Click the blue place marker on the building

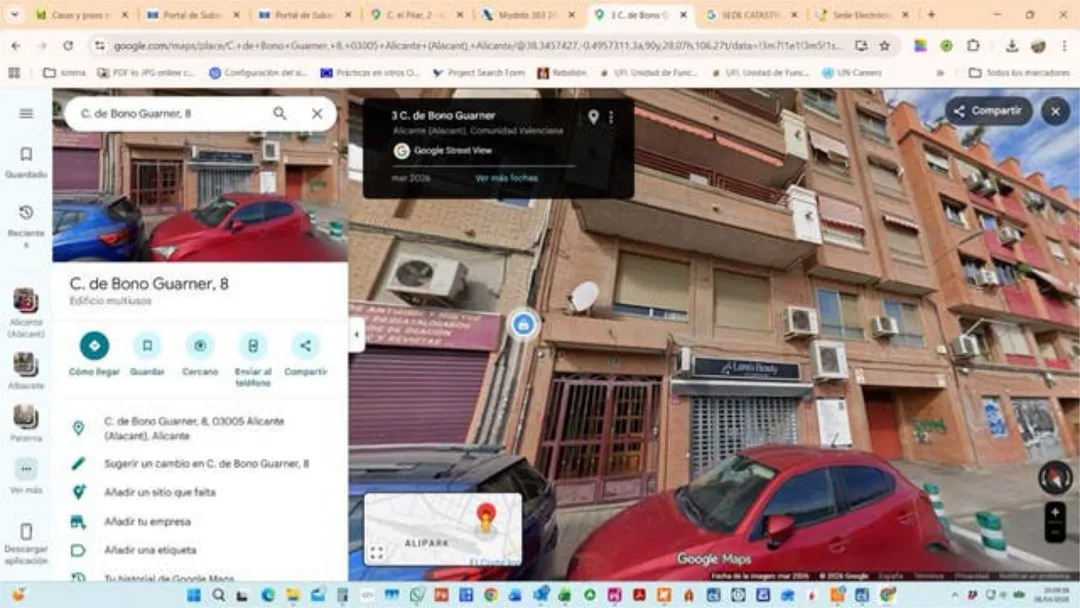[x=522, y=323]
